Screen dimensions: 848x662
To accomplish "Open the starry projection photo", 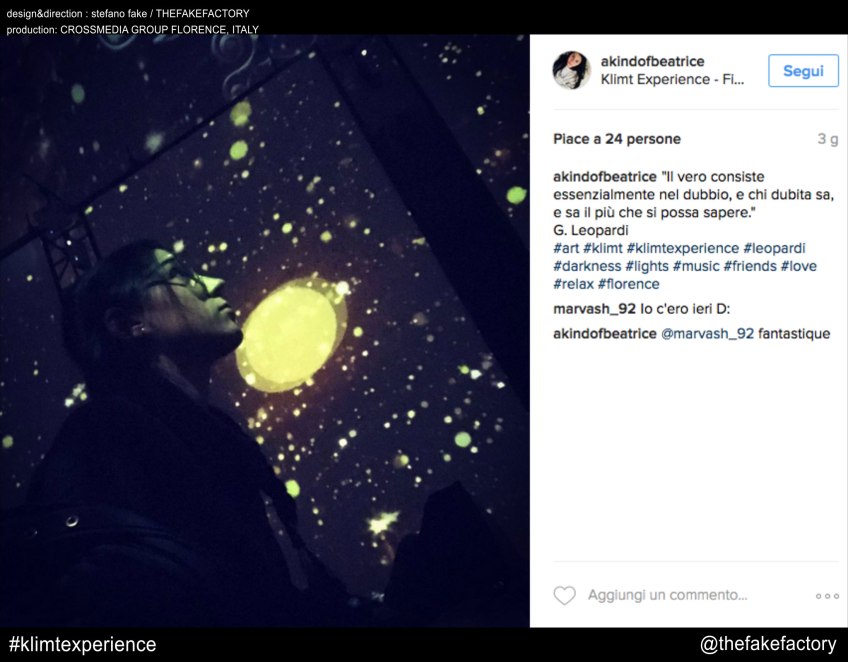I will [264, 331].
